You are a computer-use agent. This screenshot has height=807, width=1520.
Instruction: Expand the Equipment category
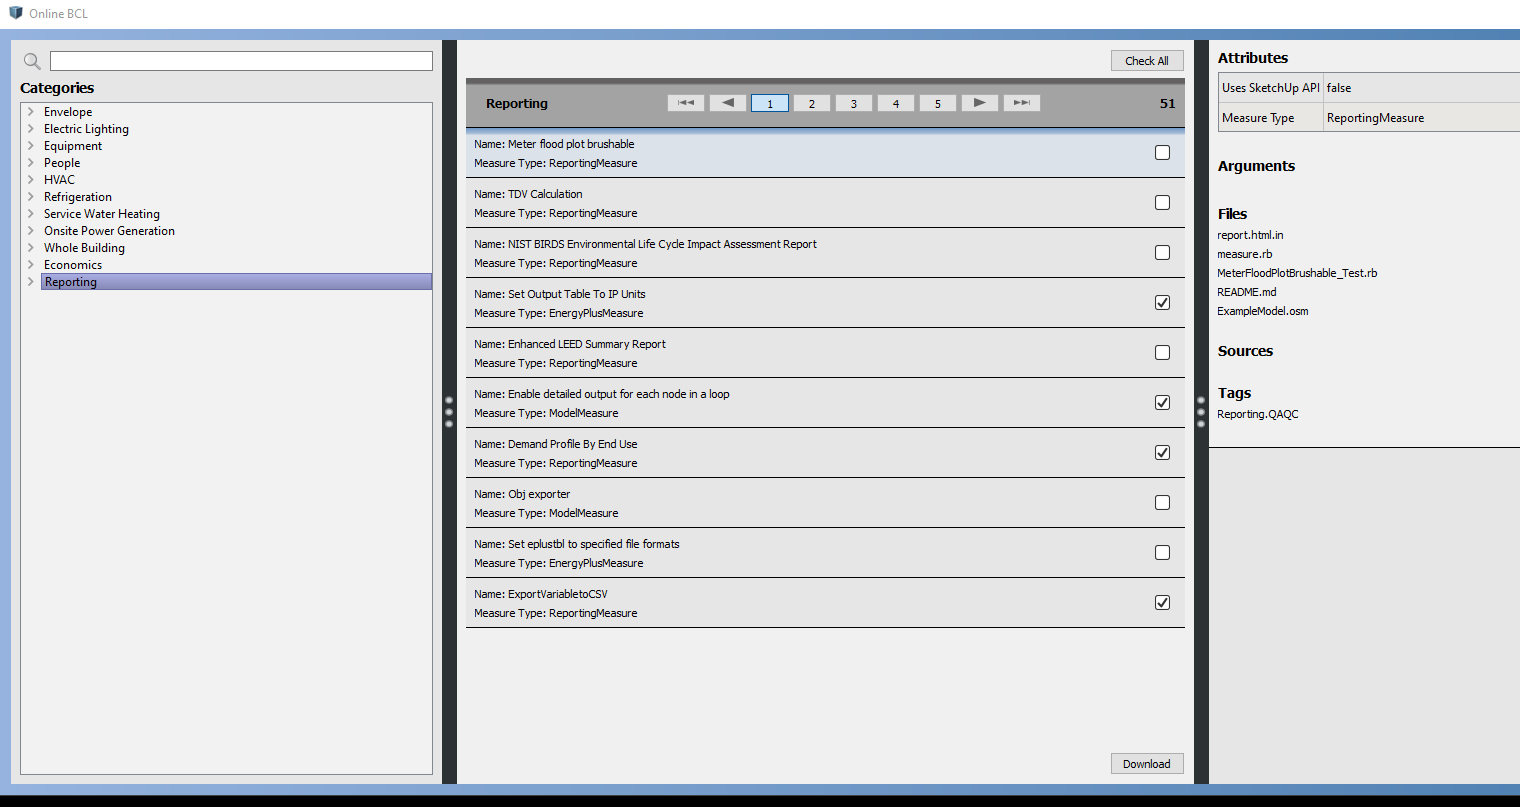[31, 146]
